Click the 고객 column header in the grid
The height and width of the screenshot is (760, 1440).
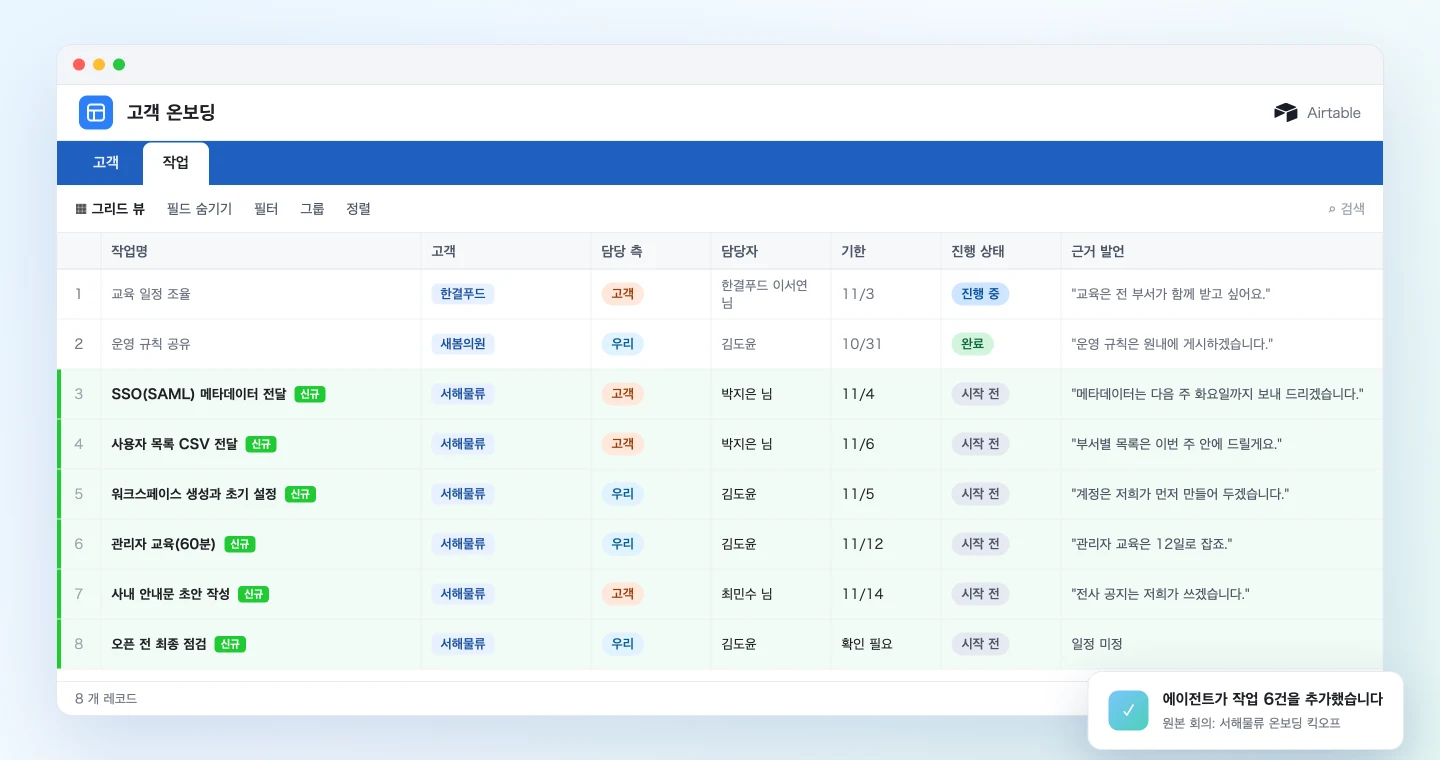click(x=506, y=251)
